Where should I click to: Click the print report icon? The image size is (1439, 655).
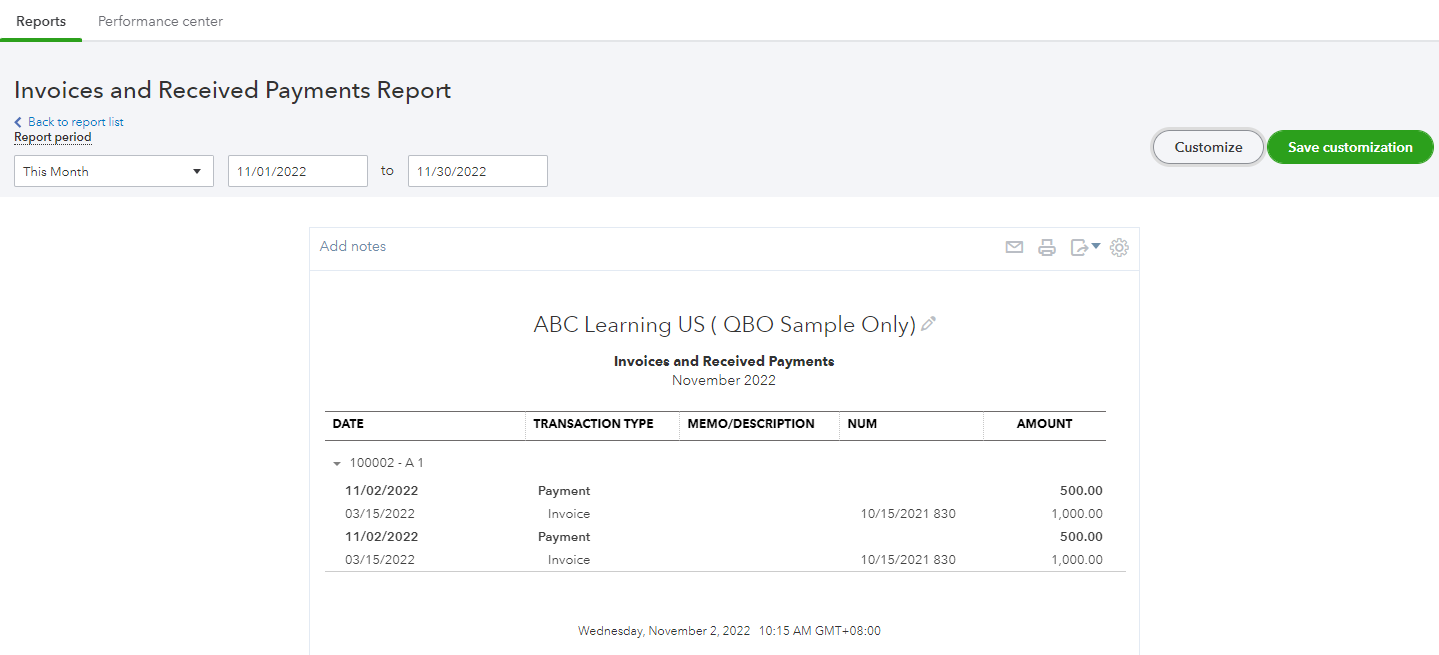tap(1047, 247)
